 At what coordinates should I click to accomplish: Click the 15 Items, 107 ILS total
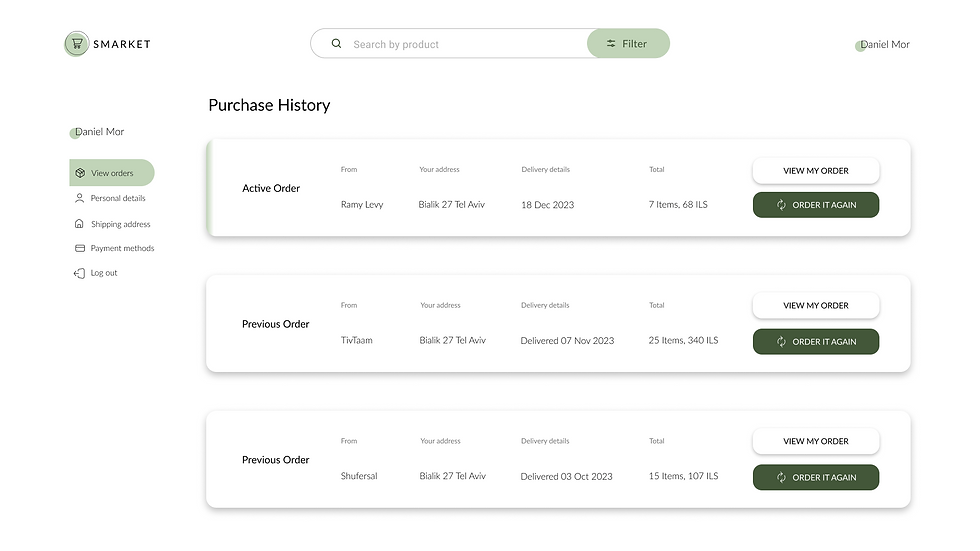click(x=683, y=476)
